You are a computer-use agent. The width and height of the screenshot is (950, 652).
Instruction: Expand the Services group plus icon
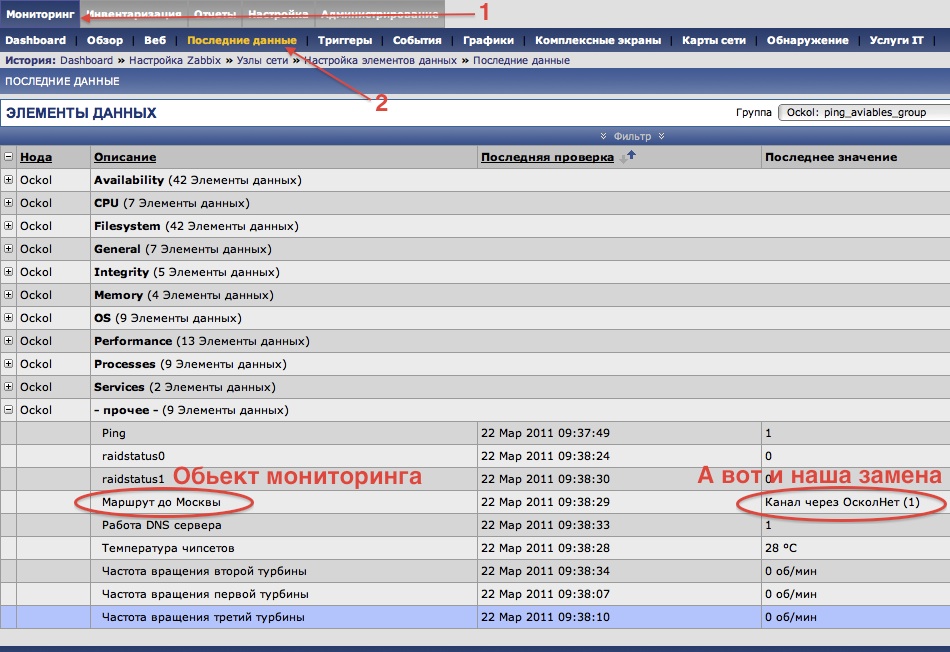(9, 387)
